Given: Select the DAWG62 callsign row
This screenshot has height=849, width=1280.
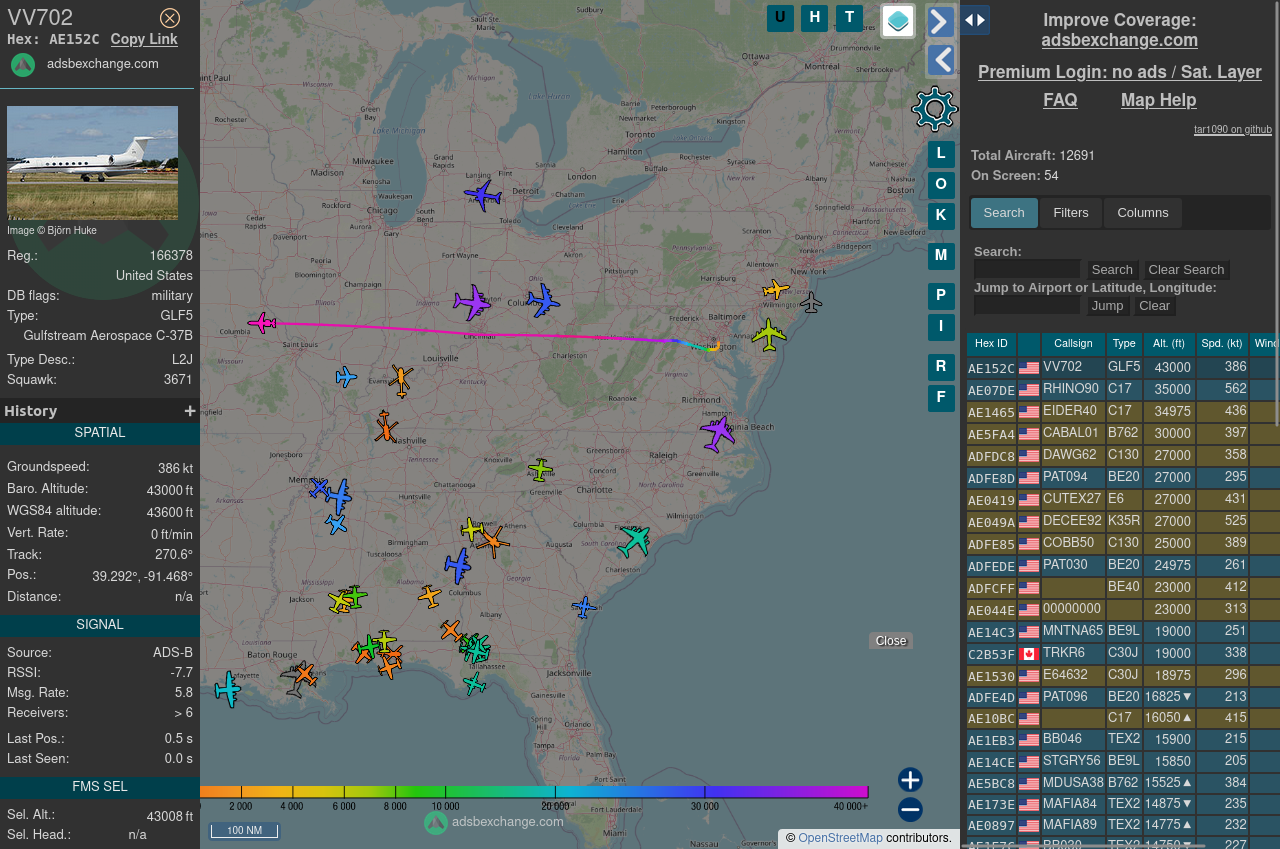Looking at the screenshot, I should (1123, 455).
